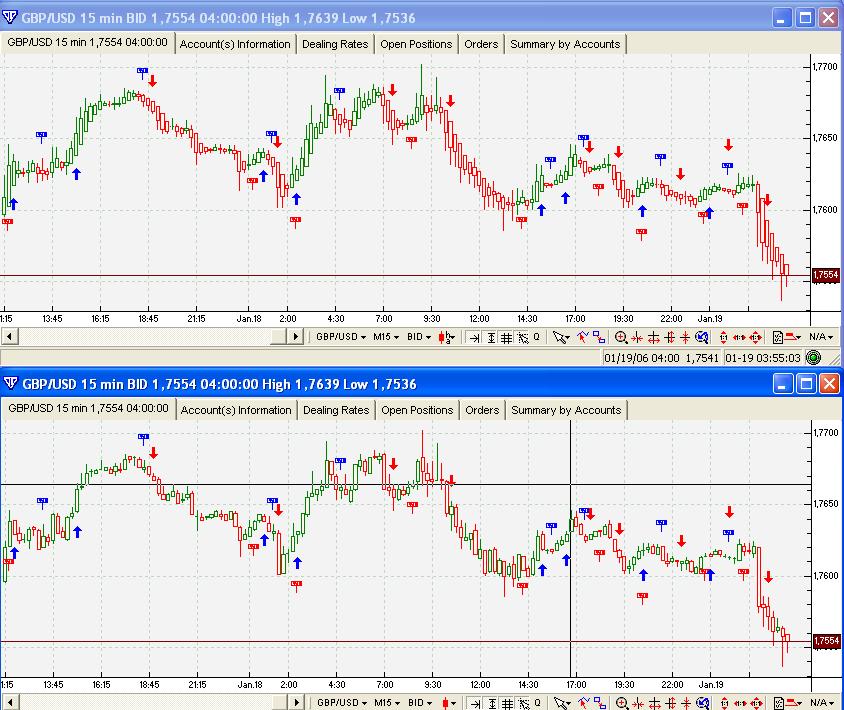Select Summary by Accounts tab in upper window

pyautogui.click(x=565, y=44)
